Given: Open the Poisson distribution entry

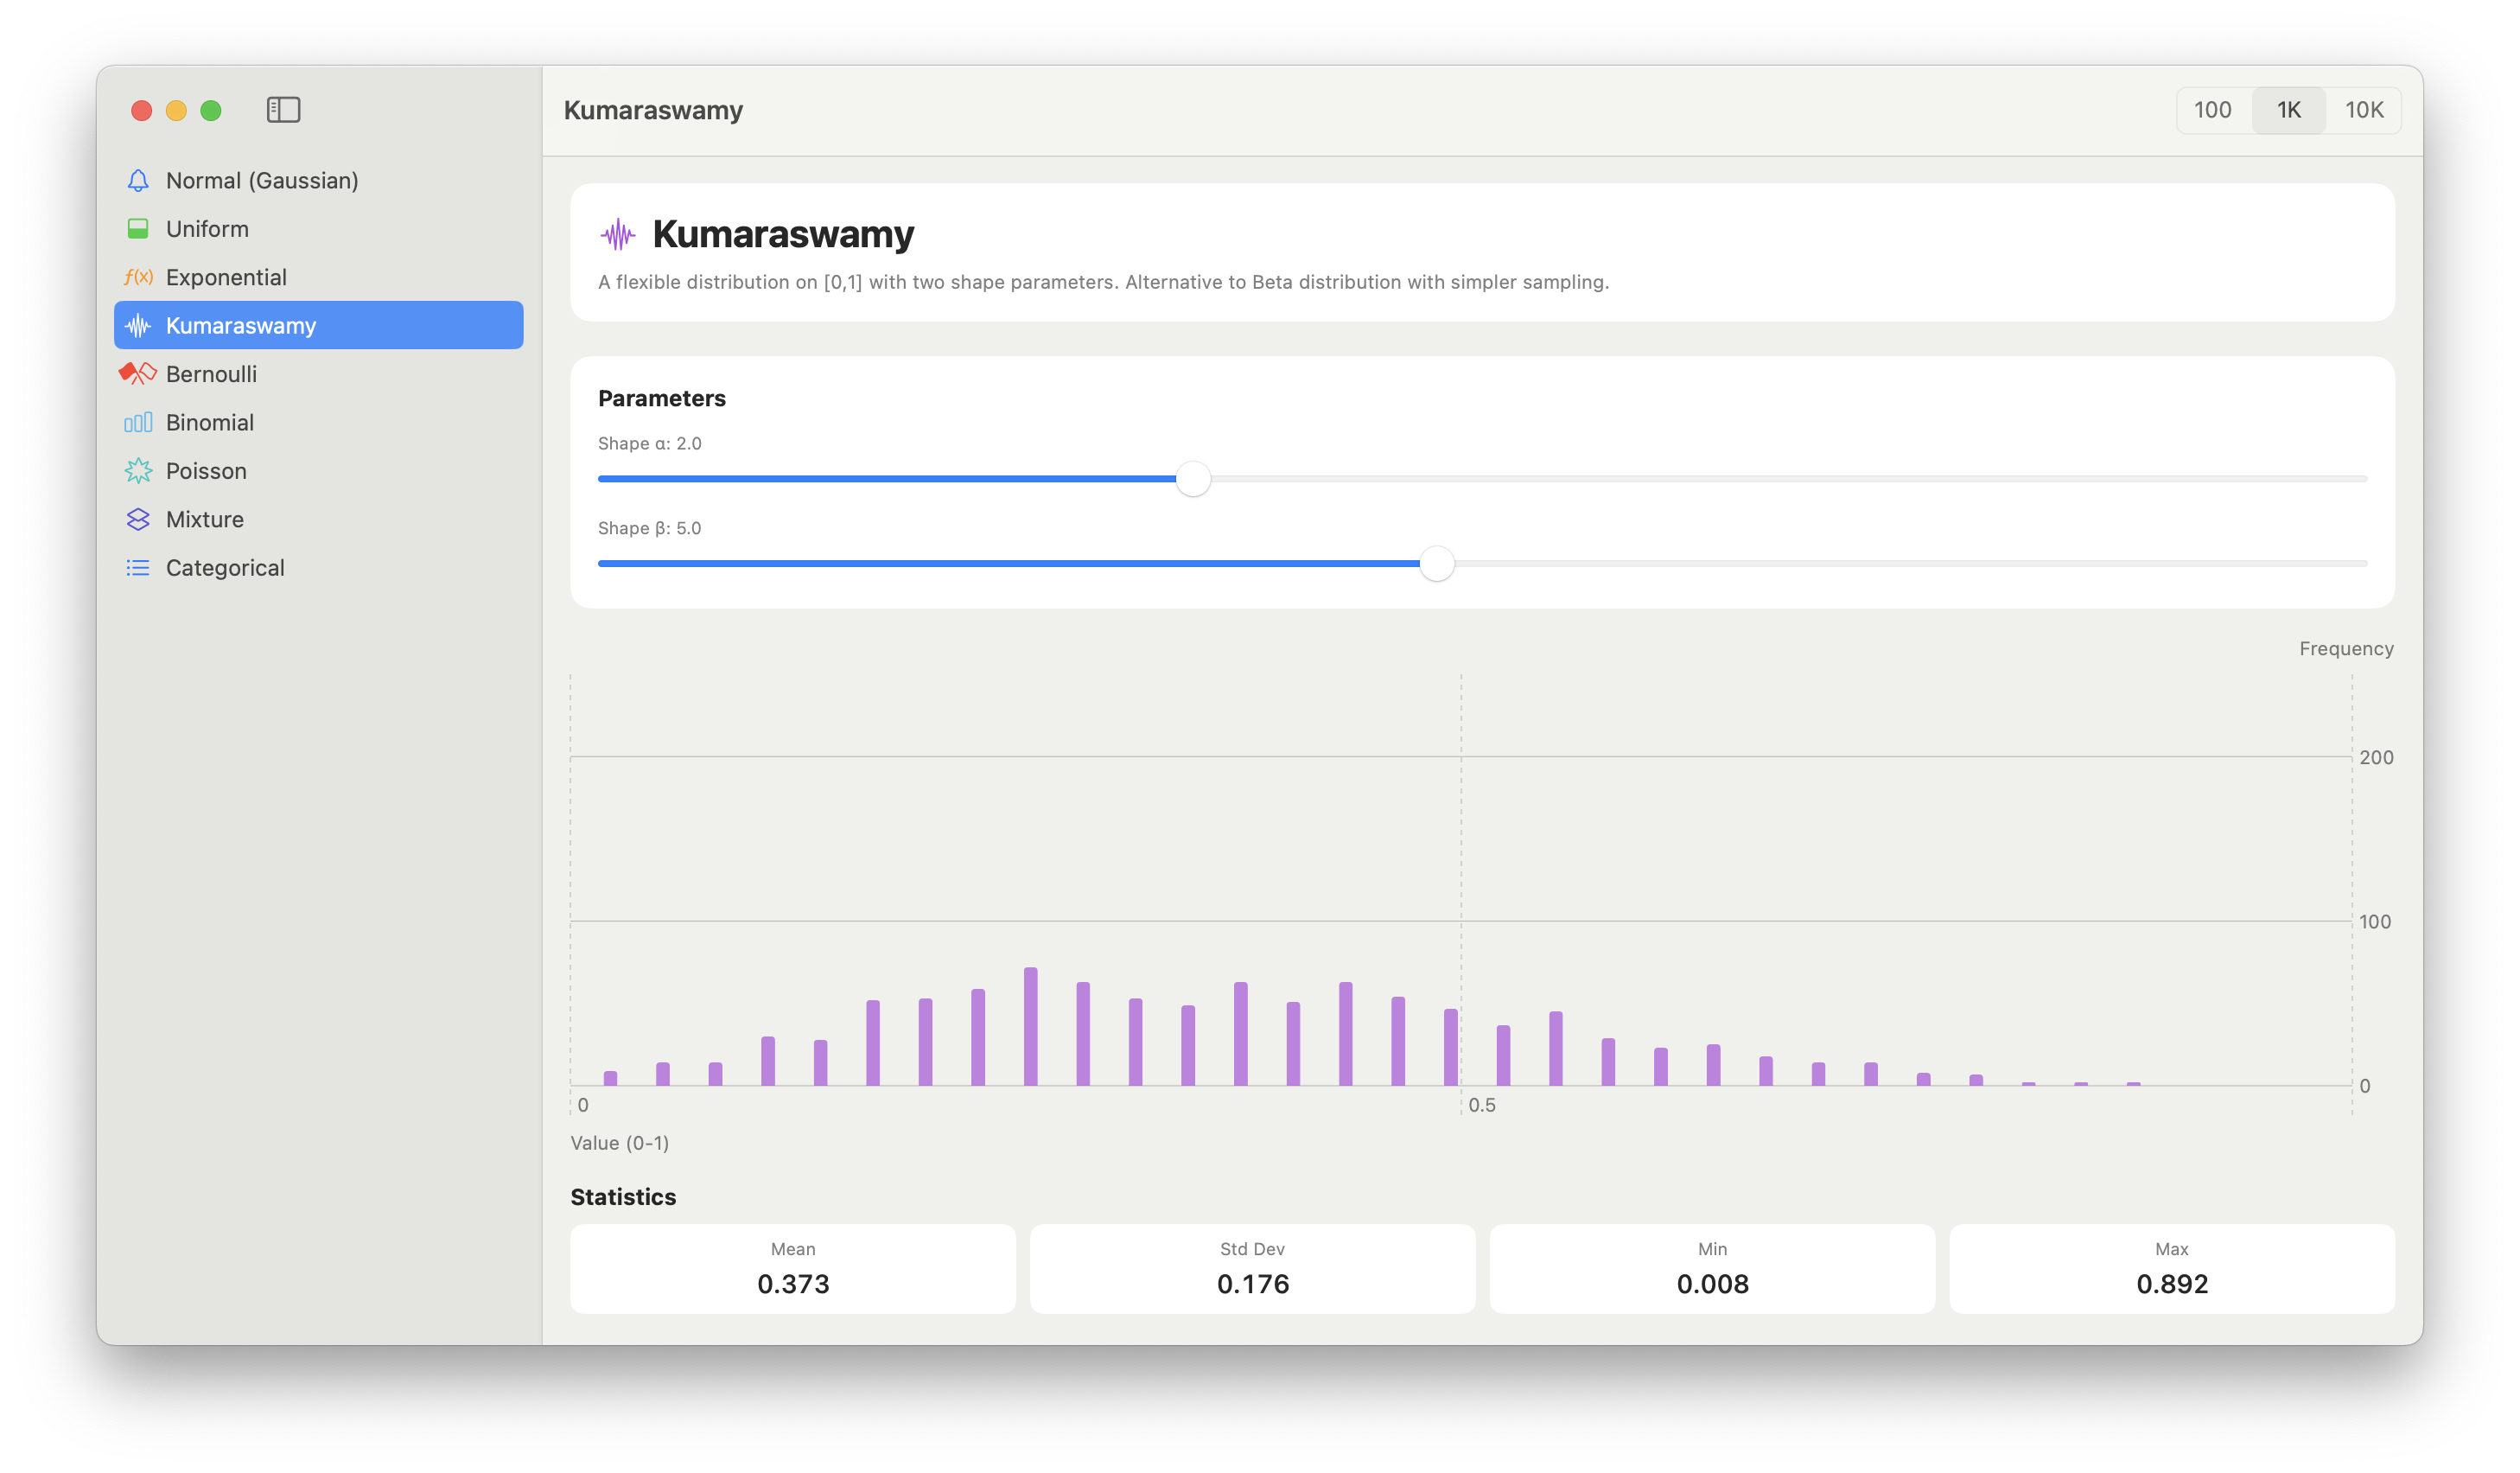Looking at the screenshot, I should coord(206,471).
